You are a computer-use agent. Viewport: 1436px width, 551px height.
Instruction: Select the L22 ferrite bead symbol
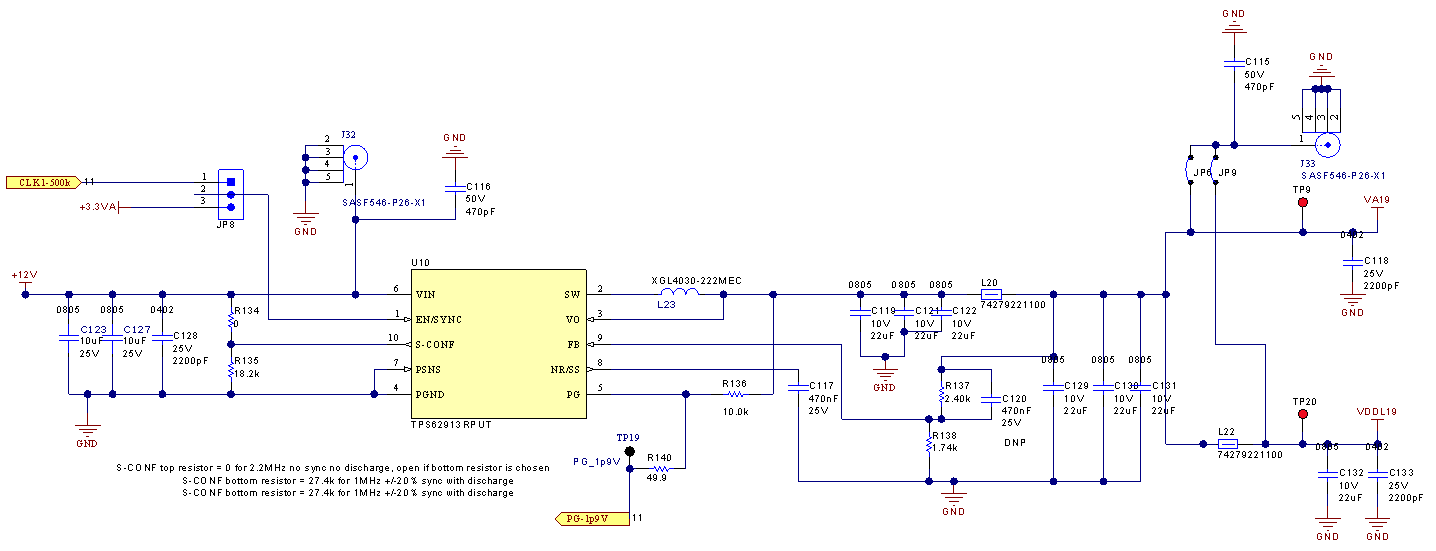click(1227, 443)
